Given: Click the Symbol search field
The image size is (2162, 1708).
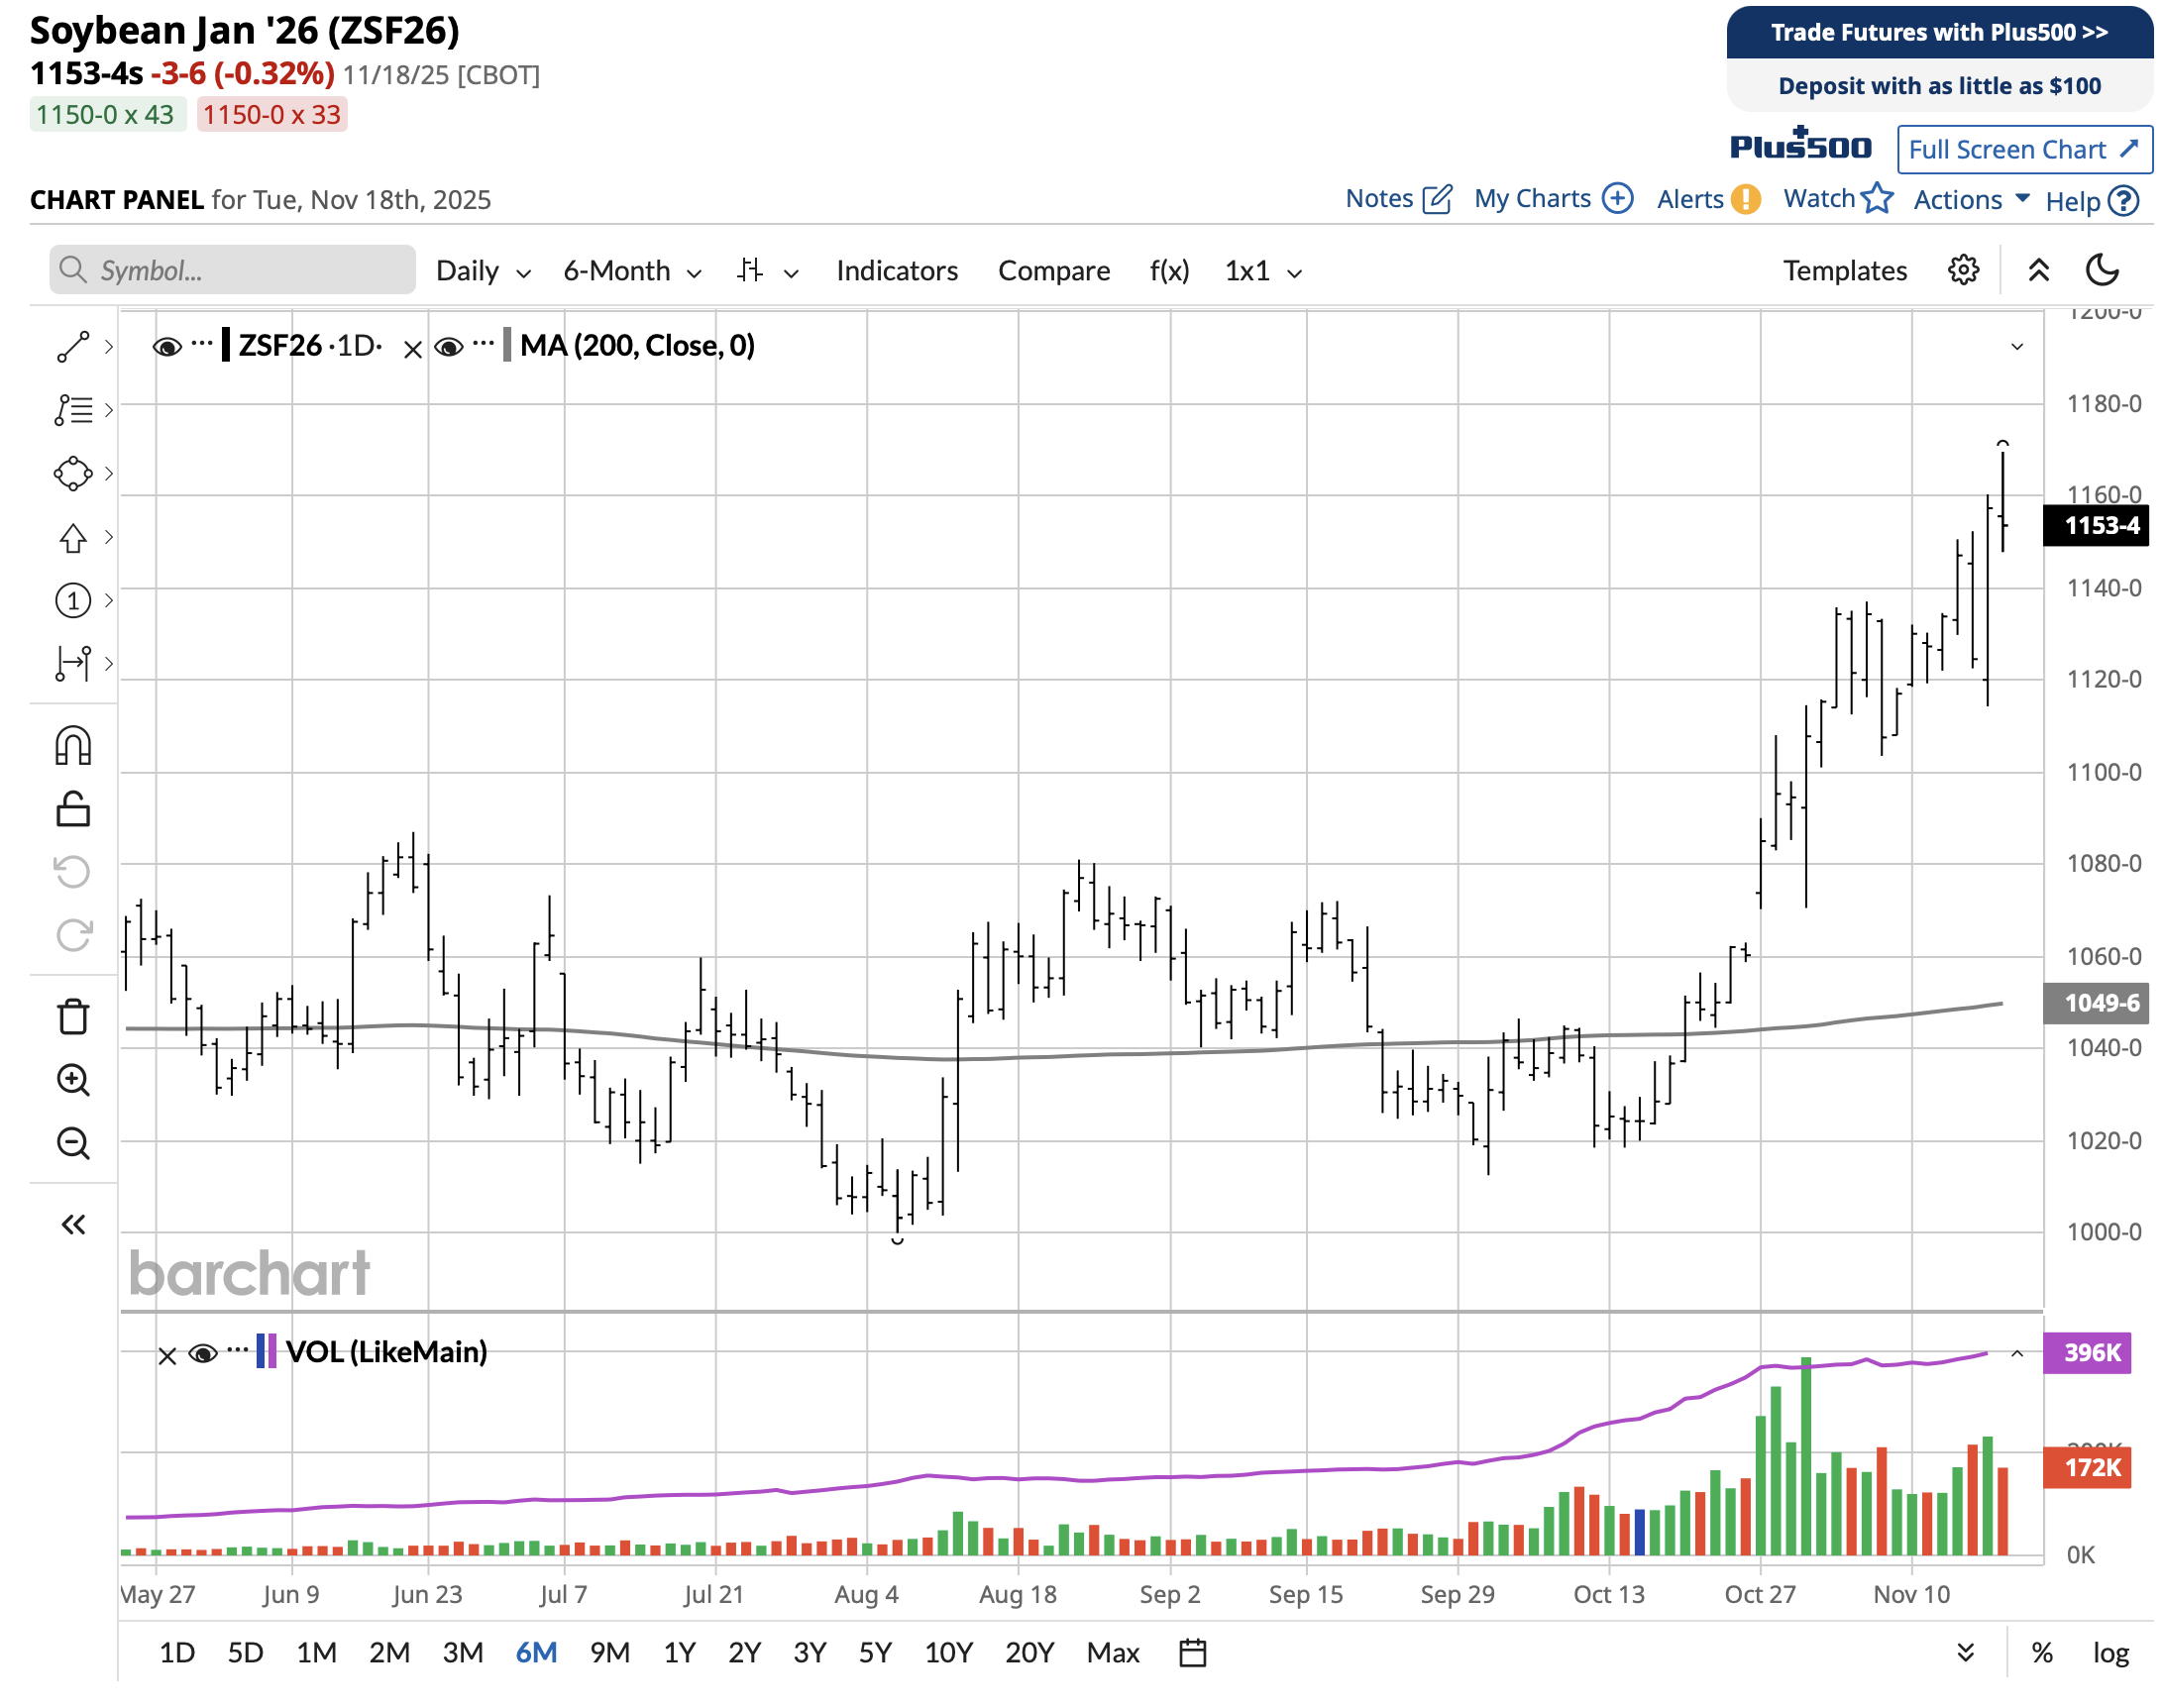Looking at the screenshot, I should [x=233, y=270].
